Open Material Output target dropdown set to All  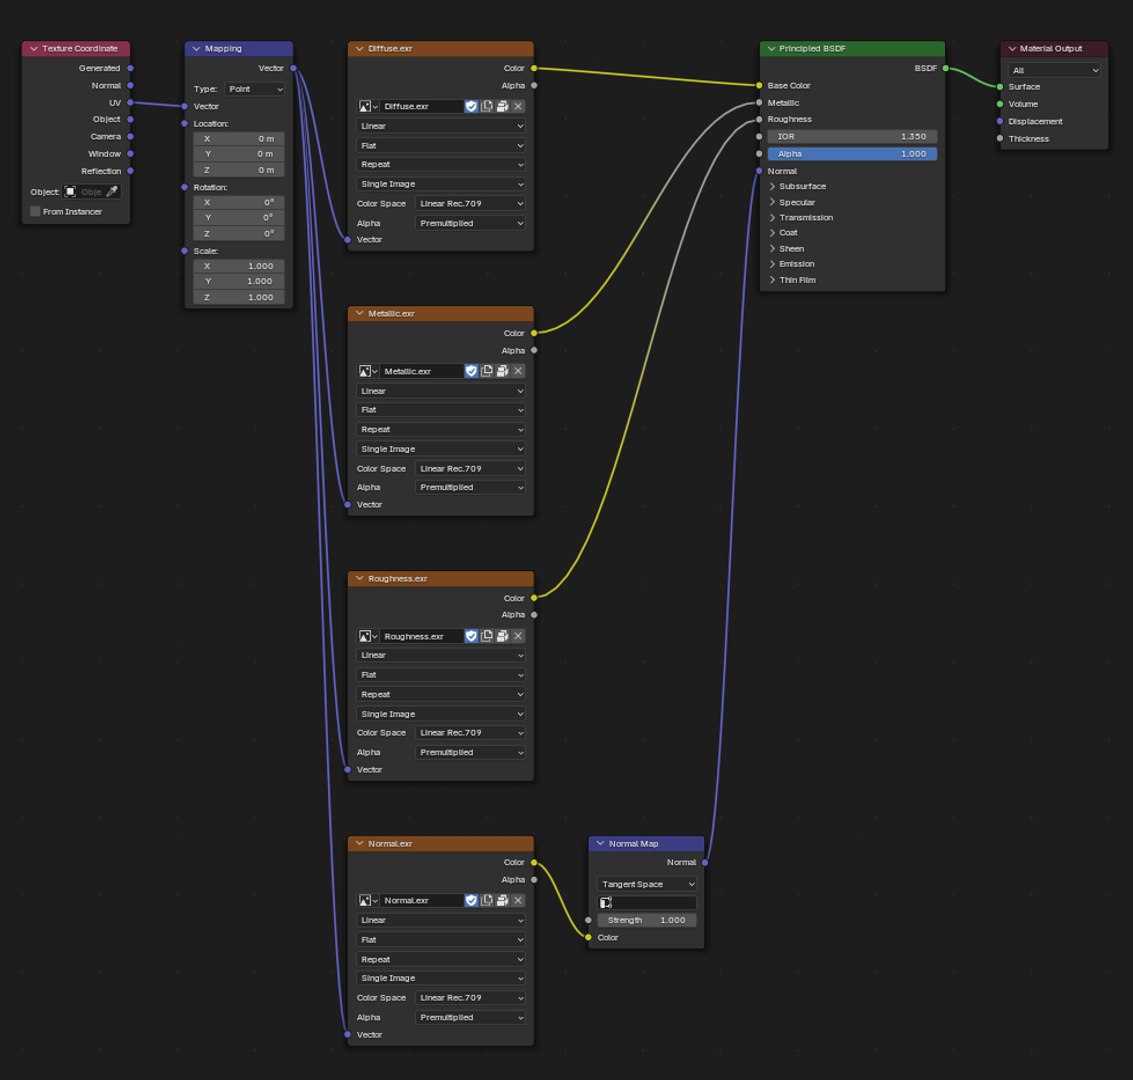point(1054,70)
